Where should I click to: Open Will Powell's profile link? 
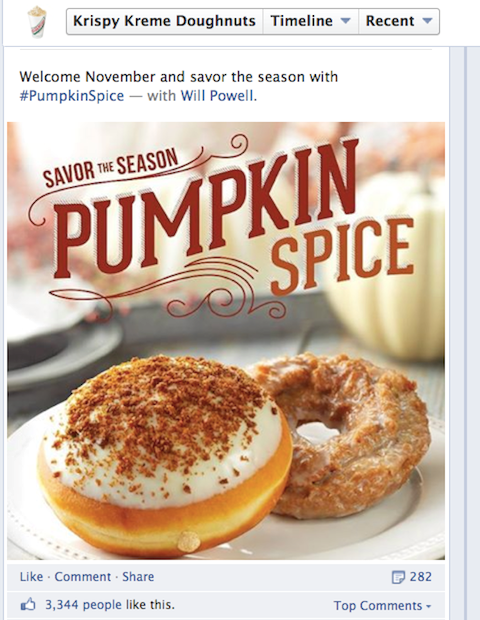point(218,96)
